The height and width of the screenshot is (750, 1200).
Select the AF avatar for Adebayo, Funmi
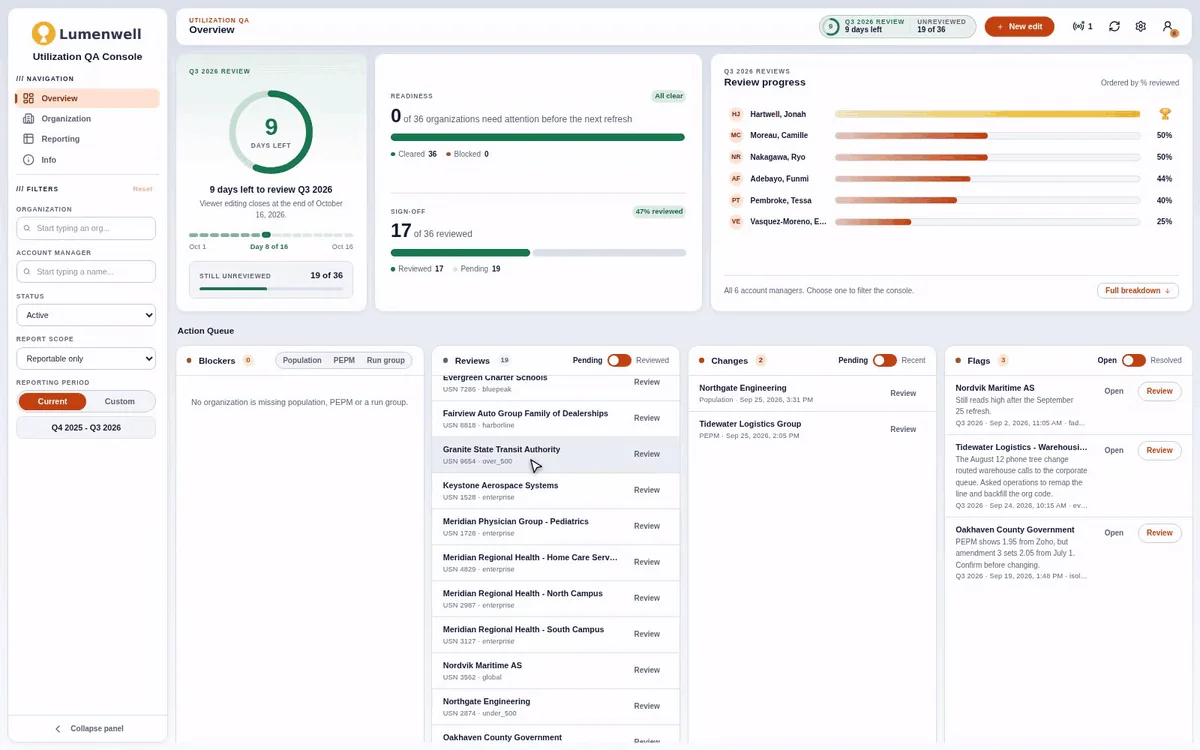click(736, 179)
